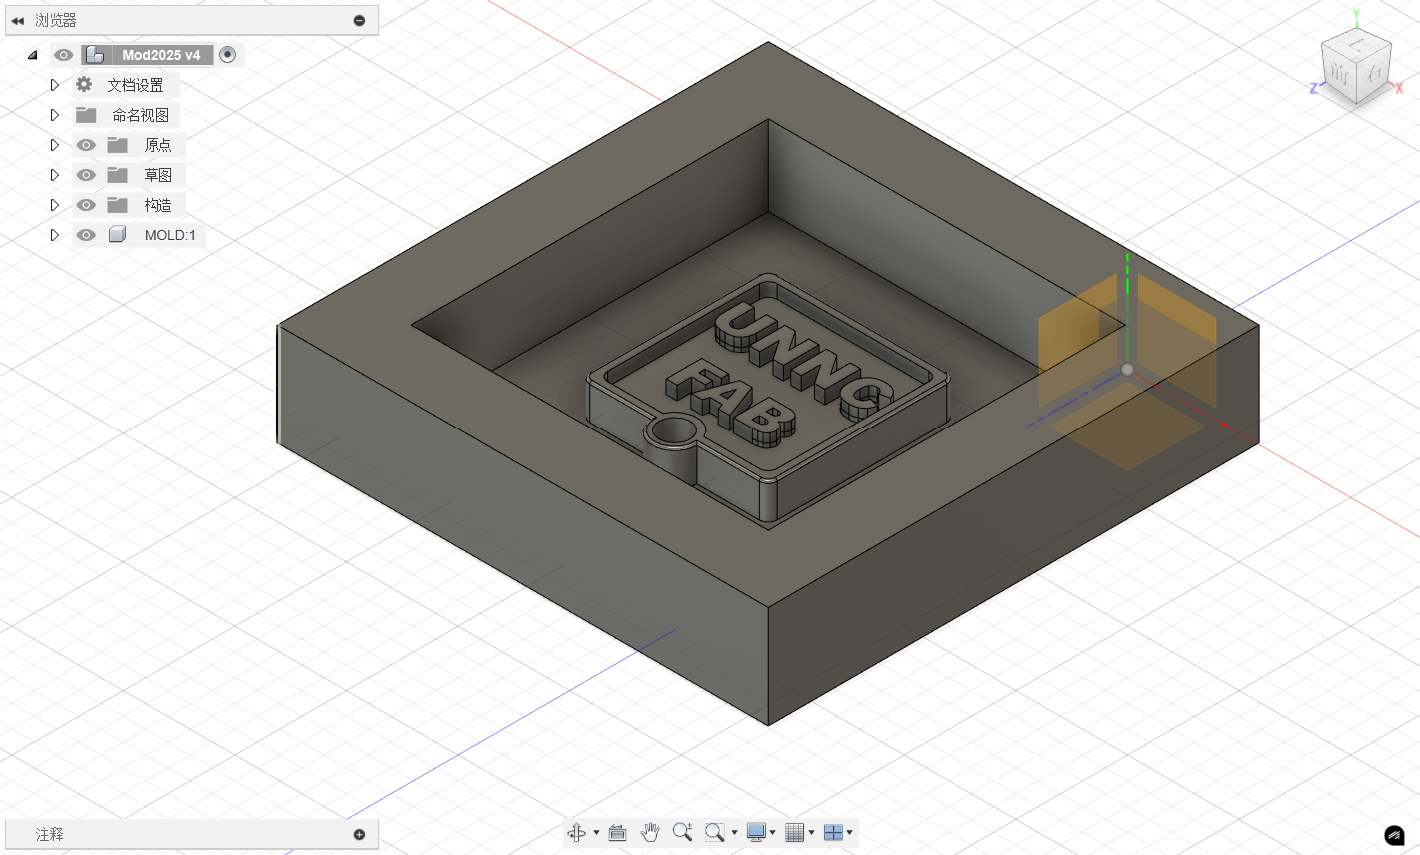The image size is (1420, 855).
Task: Select the Orbit navigation tool
Action: (x=577, y=832)
